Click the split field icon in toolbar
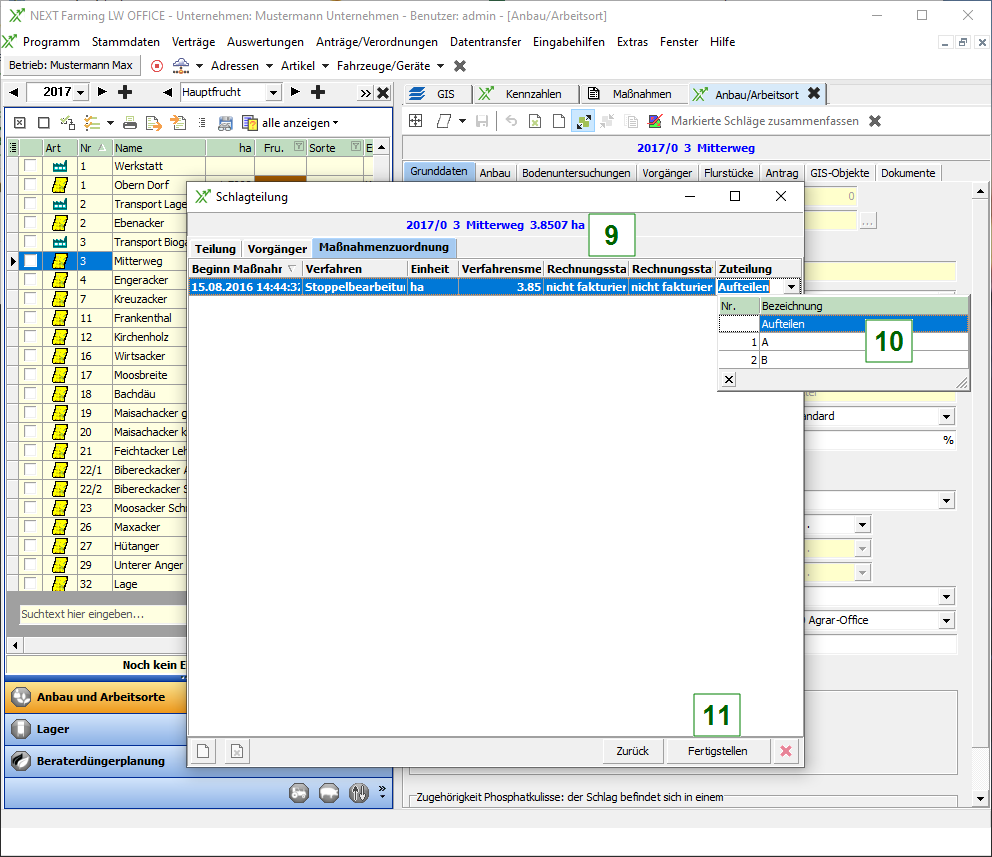992x857 pixels. (583, 121)
